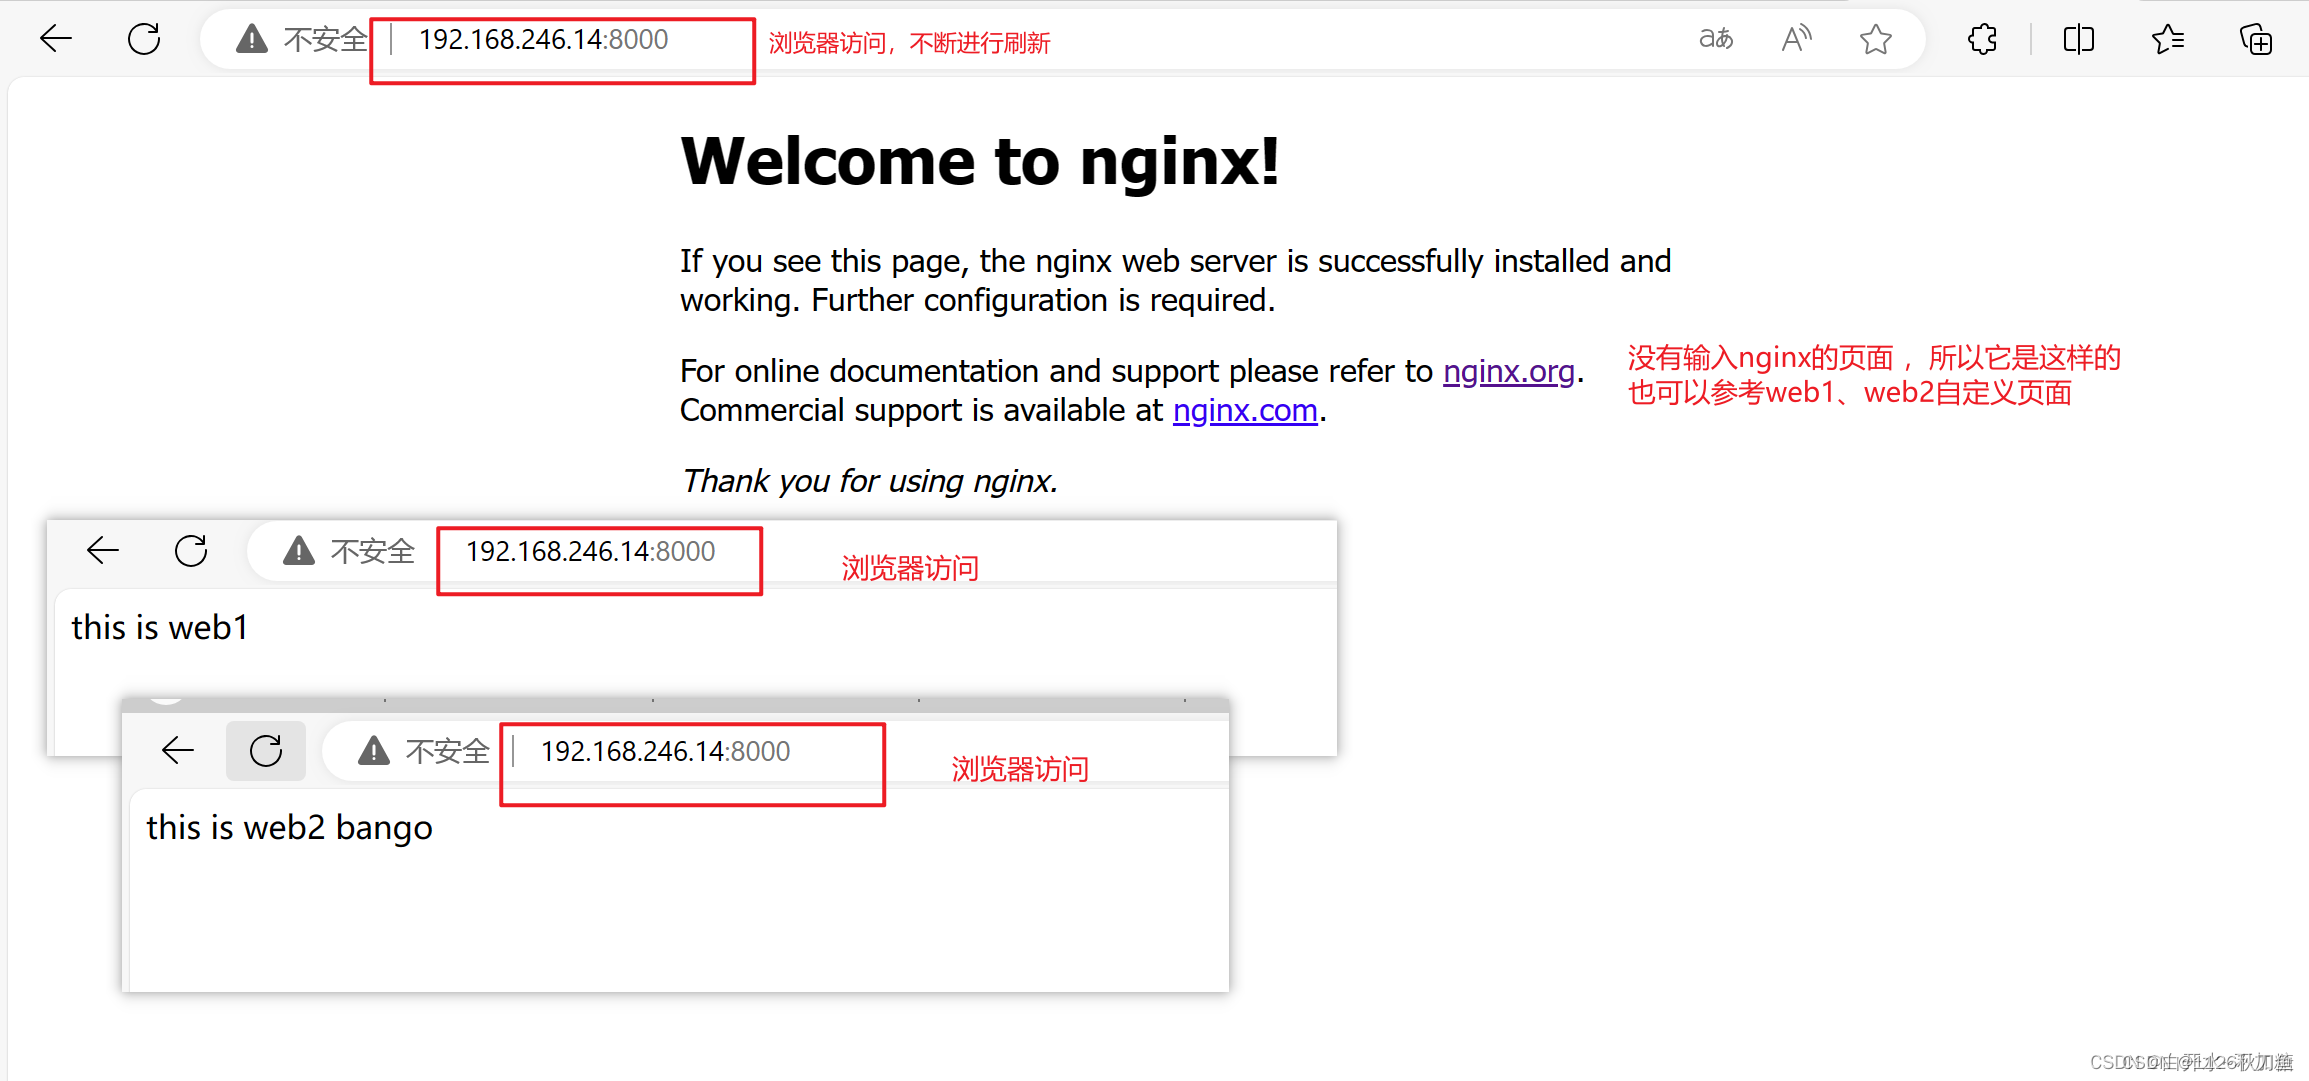This screenshot has width=2309, height=1081.
Task: Click the top browser back arrow
Action: click(x=56, y=39)
